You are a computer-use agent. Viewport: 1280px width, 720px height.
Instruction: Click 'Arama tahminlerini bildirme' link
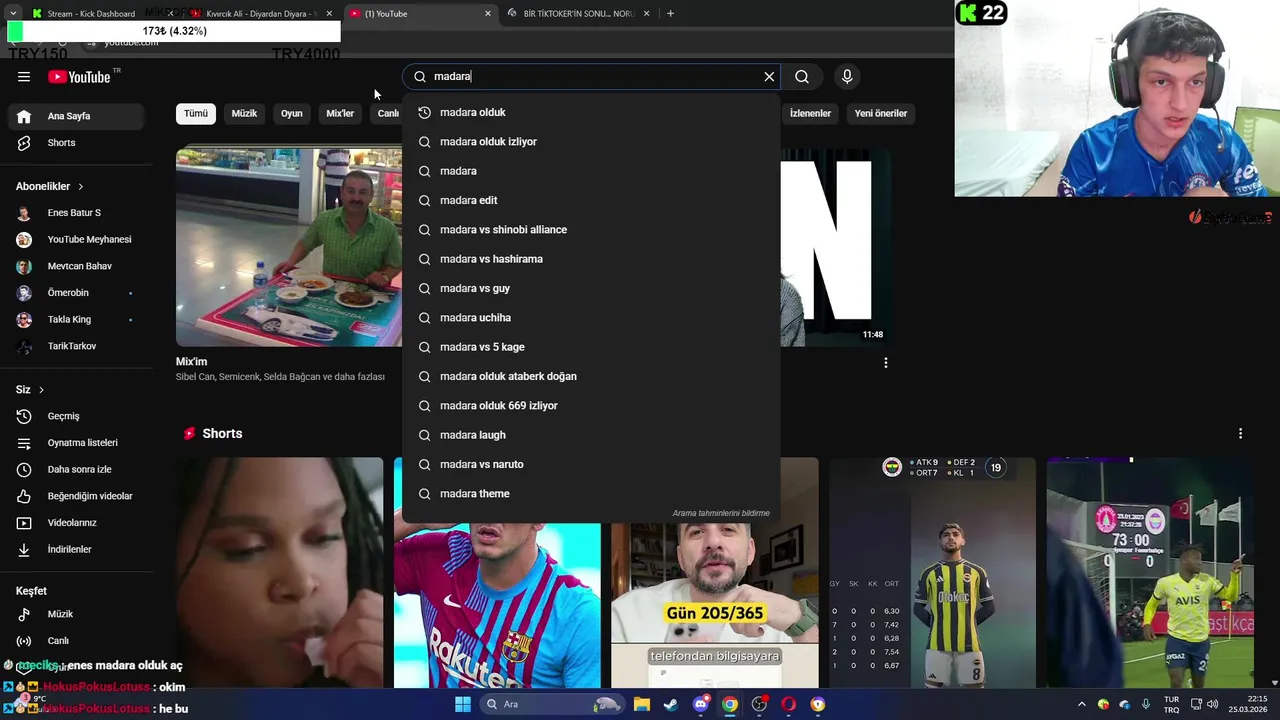721,513
